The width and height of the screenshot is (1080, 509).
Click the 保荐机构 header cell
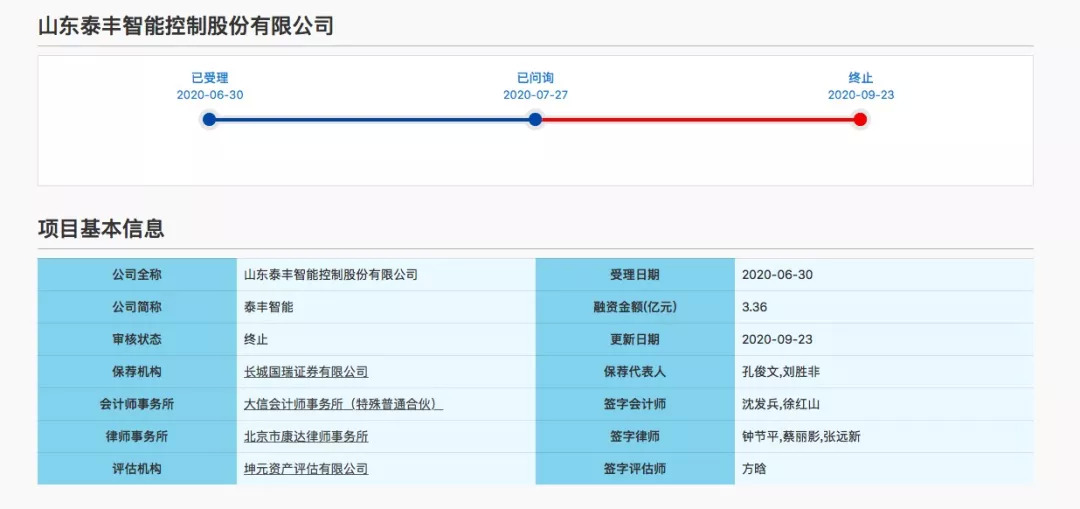point(137,372)
